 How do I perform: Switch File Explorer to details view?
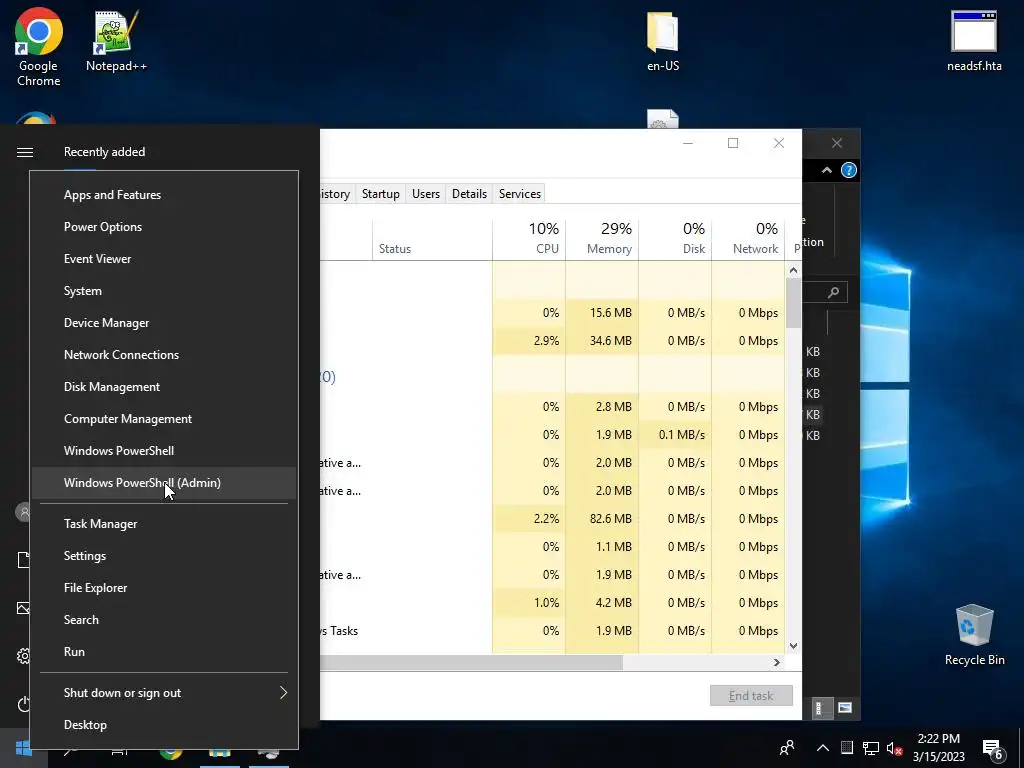tap(822, 708)
